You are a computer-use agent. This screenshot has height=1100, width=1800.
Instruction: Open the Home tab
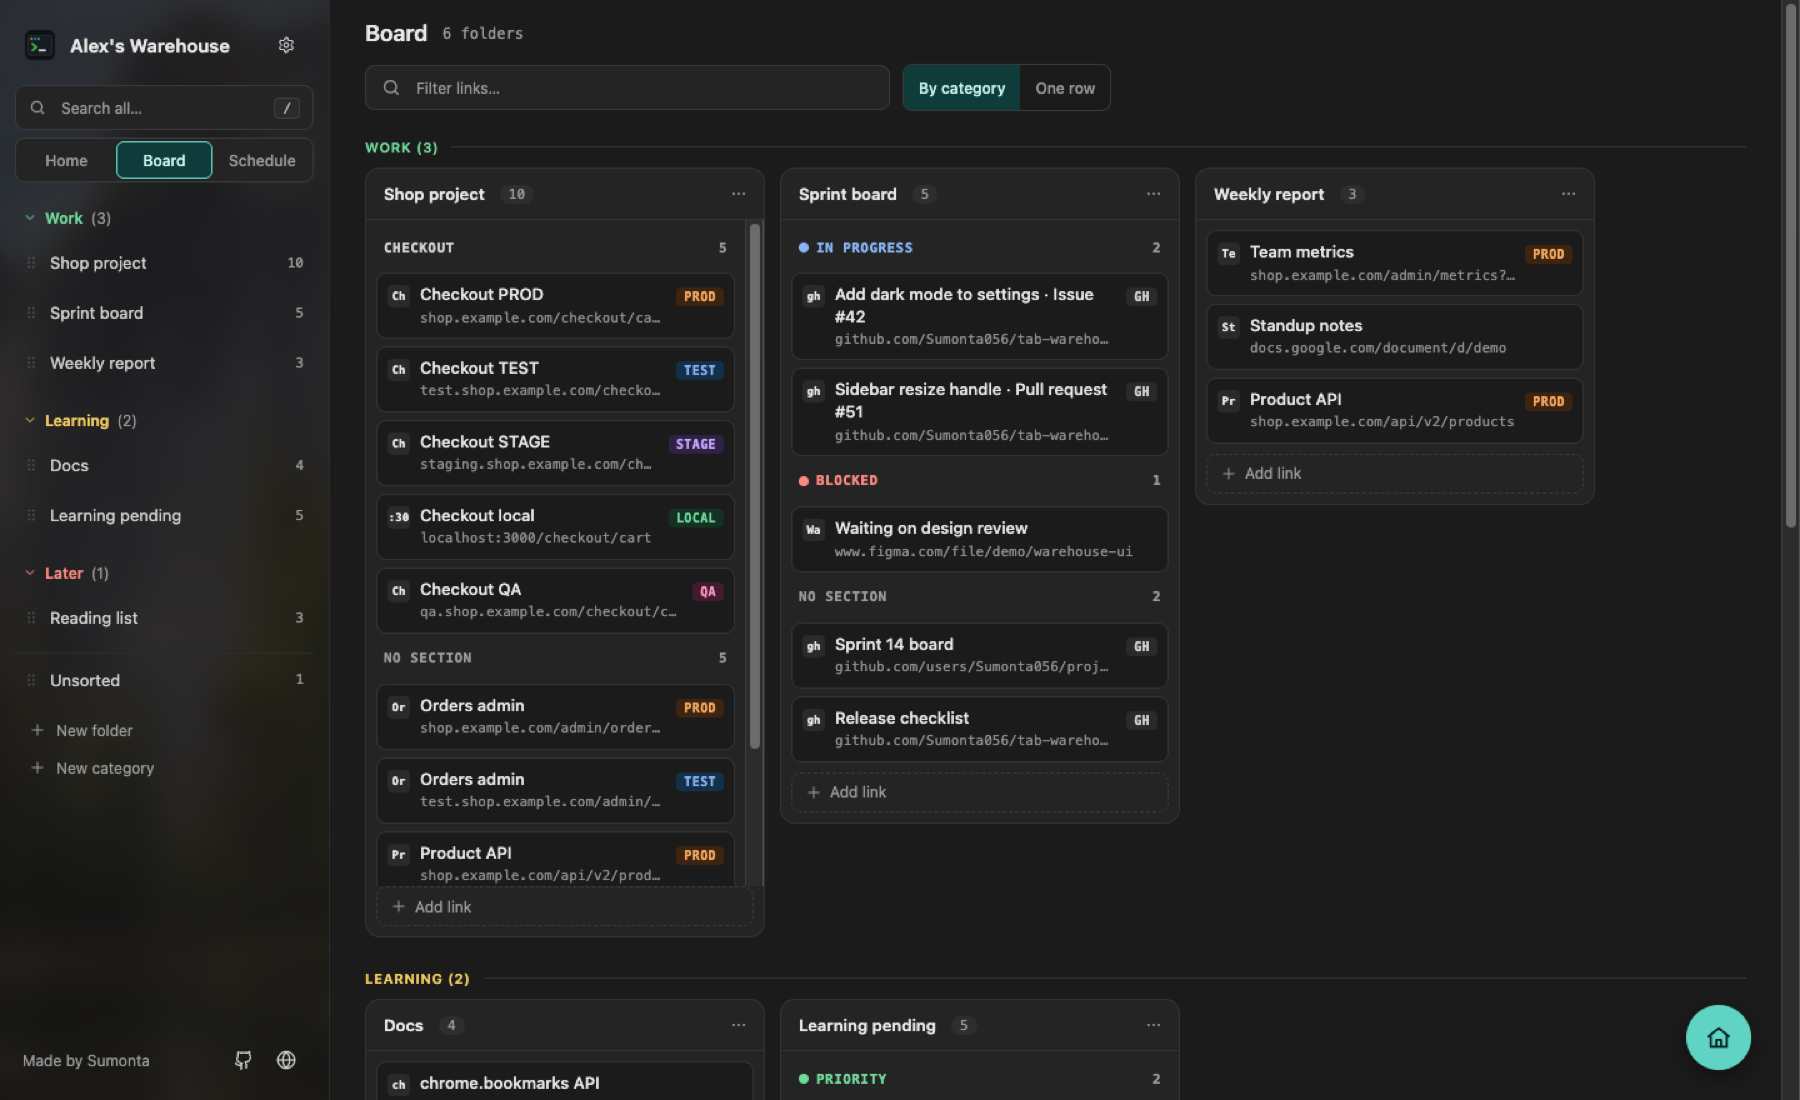(x=66, y=160)
